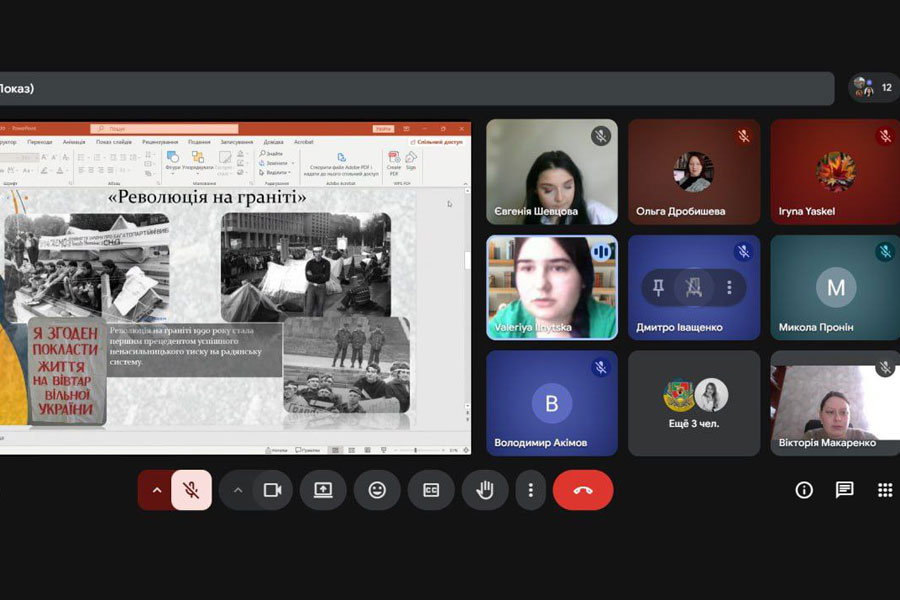This screenshot has width=900, height=600.
Task: Leave the call with red hang-up button
Action: (583, 490)
